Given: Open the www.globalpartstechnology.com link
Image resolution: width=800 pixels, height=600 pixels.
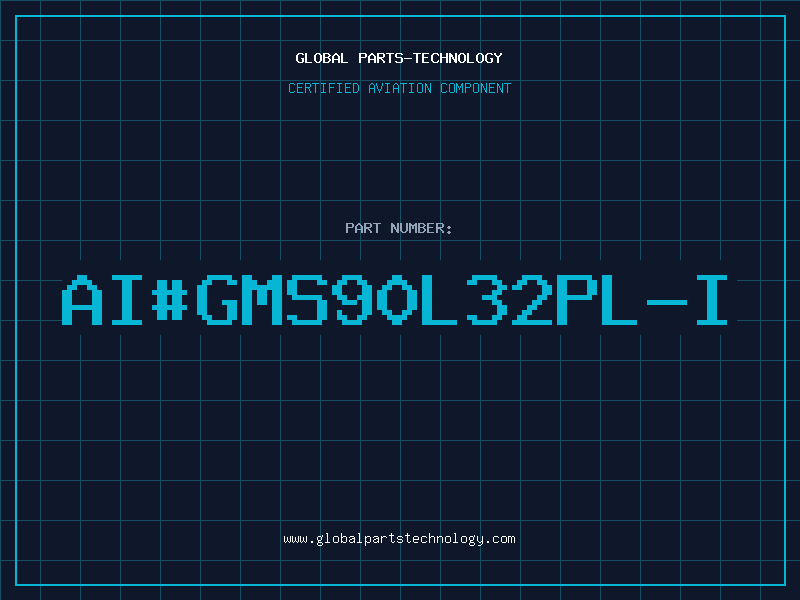Looking at the screenshot, I should [399, 539].
